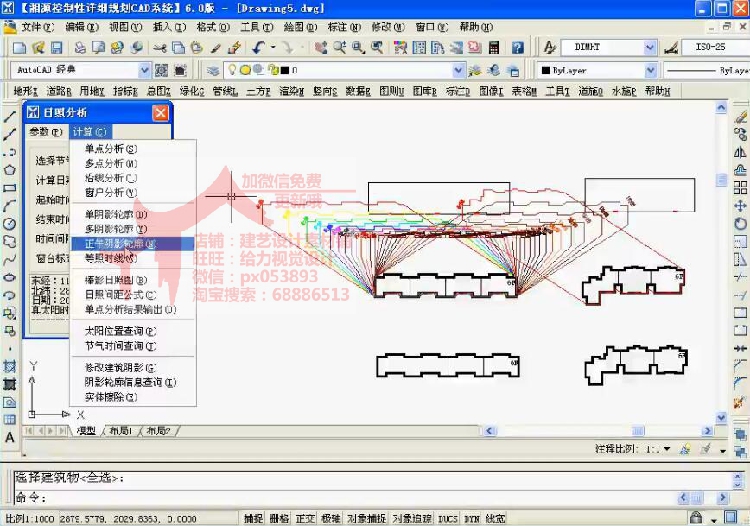Expand the layer selection dropdown
The height and width of the screenshot is (526, 750).
coord(458,70)
